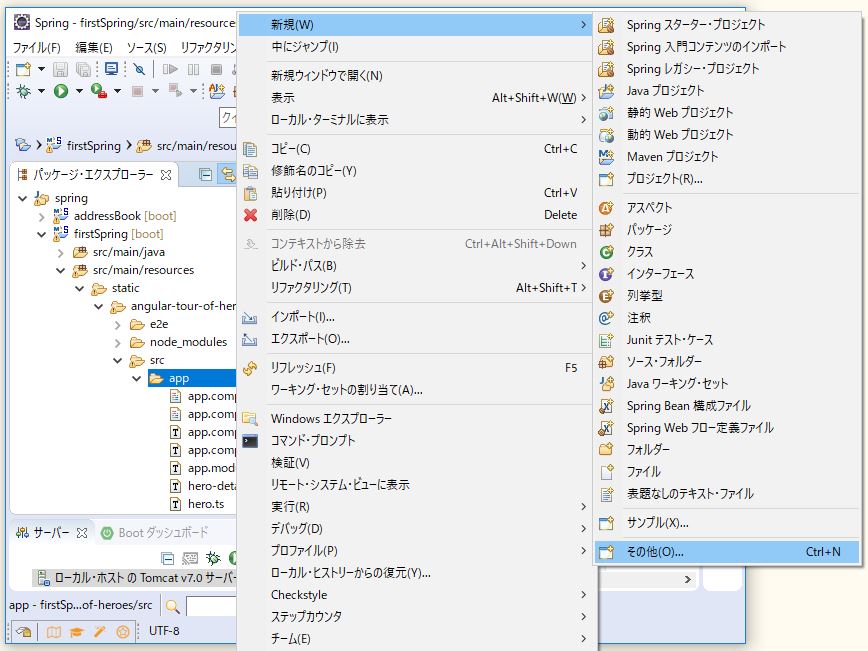Click UTF-8 encoding in status bar
The height and width of the screenshot is (651, 868).
[164, 631]
